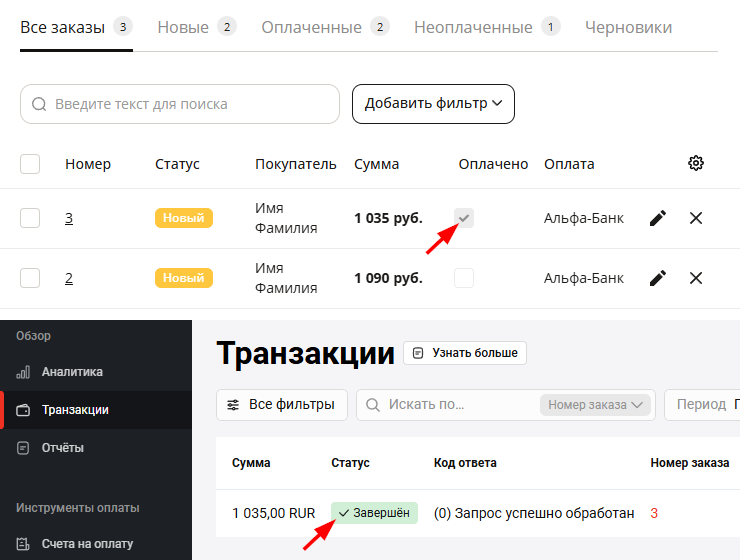Click the Покупатель column header
This screenshot has height=560, width=740.
295,164
